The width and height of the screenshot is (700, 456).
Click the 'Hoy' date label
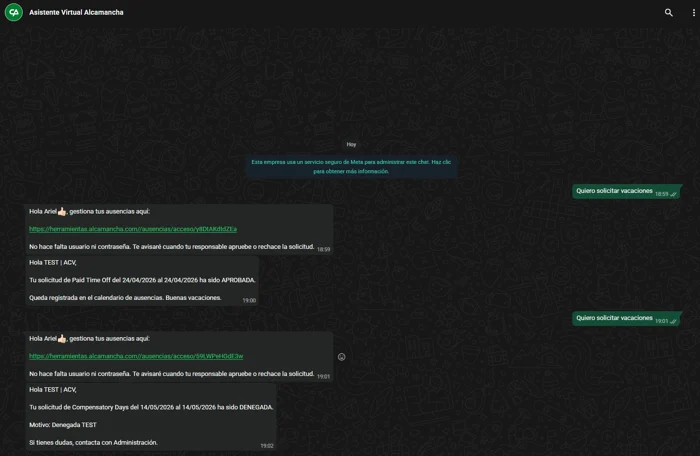tap(351, 144)
